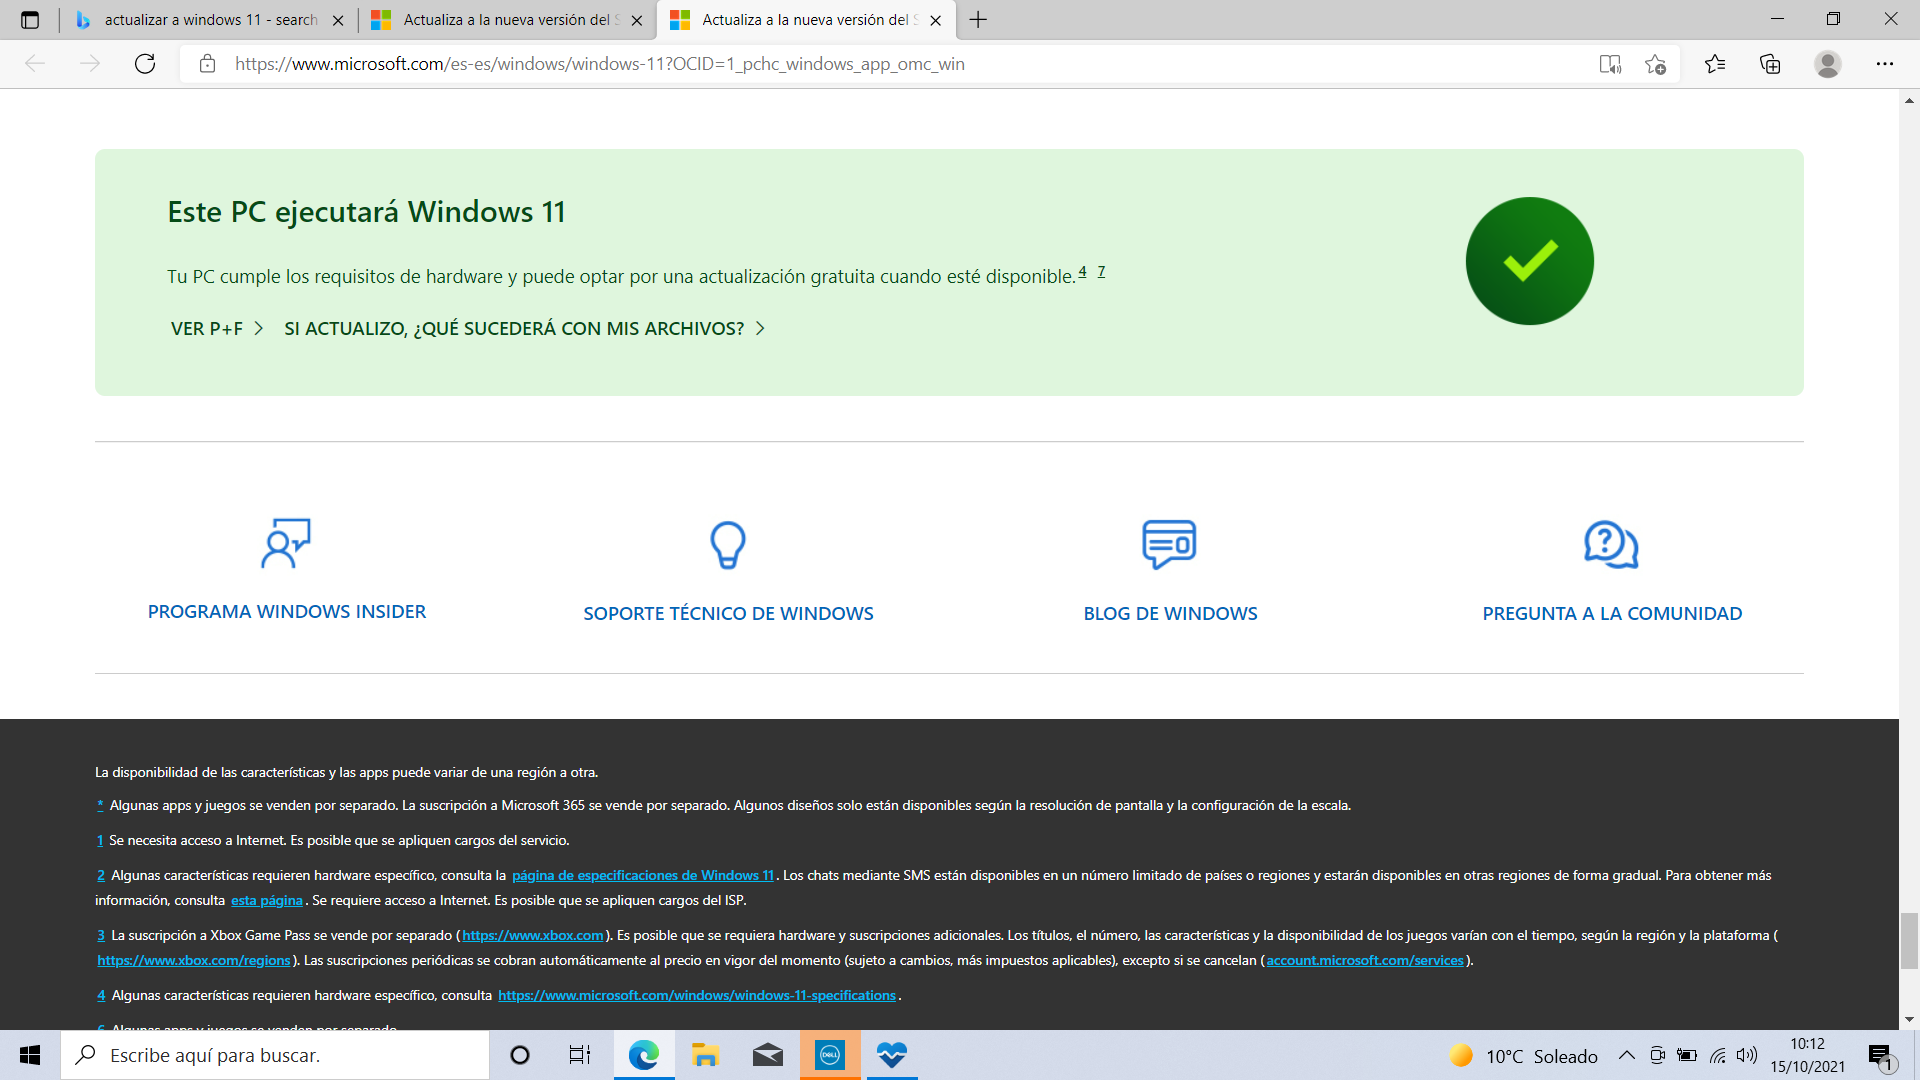Open 'página de especificaciones de Windows 11' link
1920x1080 pixels.
pos(643,875)
